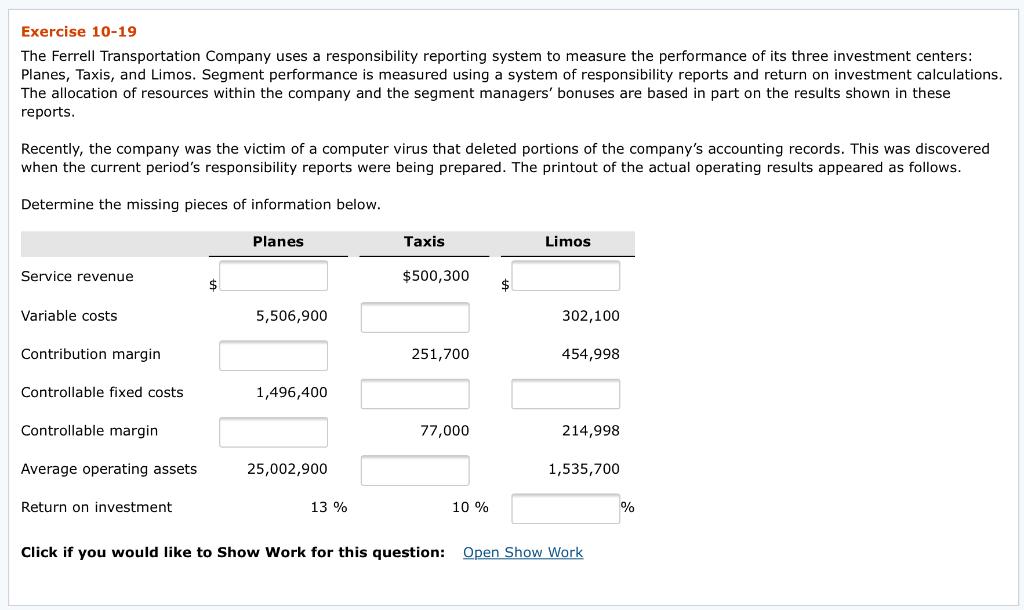Select the Planes Controllable margin input box
Image resolution: width=1024 pixels, height=610 pixels.
pyautogui.click(x=274, y=432)
